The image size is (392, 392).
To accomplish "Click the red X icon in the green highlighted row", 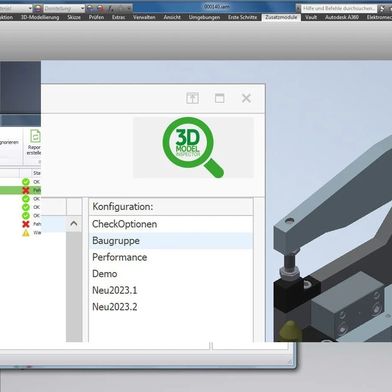I will pos(26,190).
